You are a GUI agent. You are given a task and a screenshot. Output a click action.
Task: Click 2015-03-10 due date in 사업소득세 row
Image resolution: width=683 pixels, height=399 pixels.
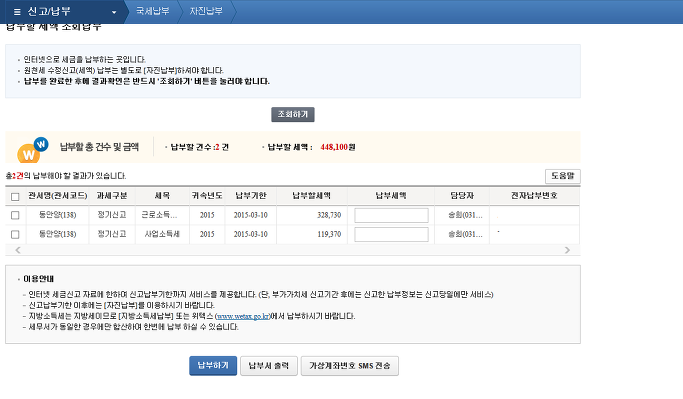pyautogui.click(x=250, y=234)
